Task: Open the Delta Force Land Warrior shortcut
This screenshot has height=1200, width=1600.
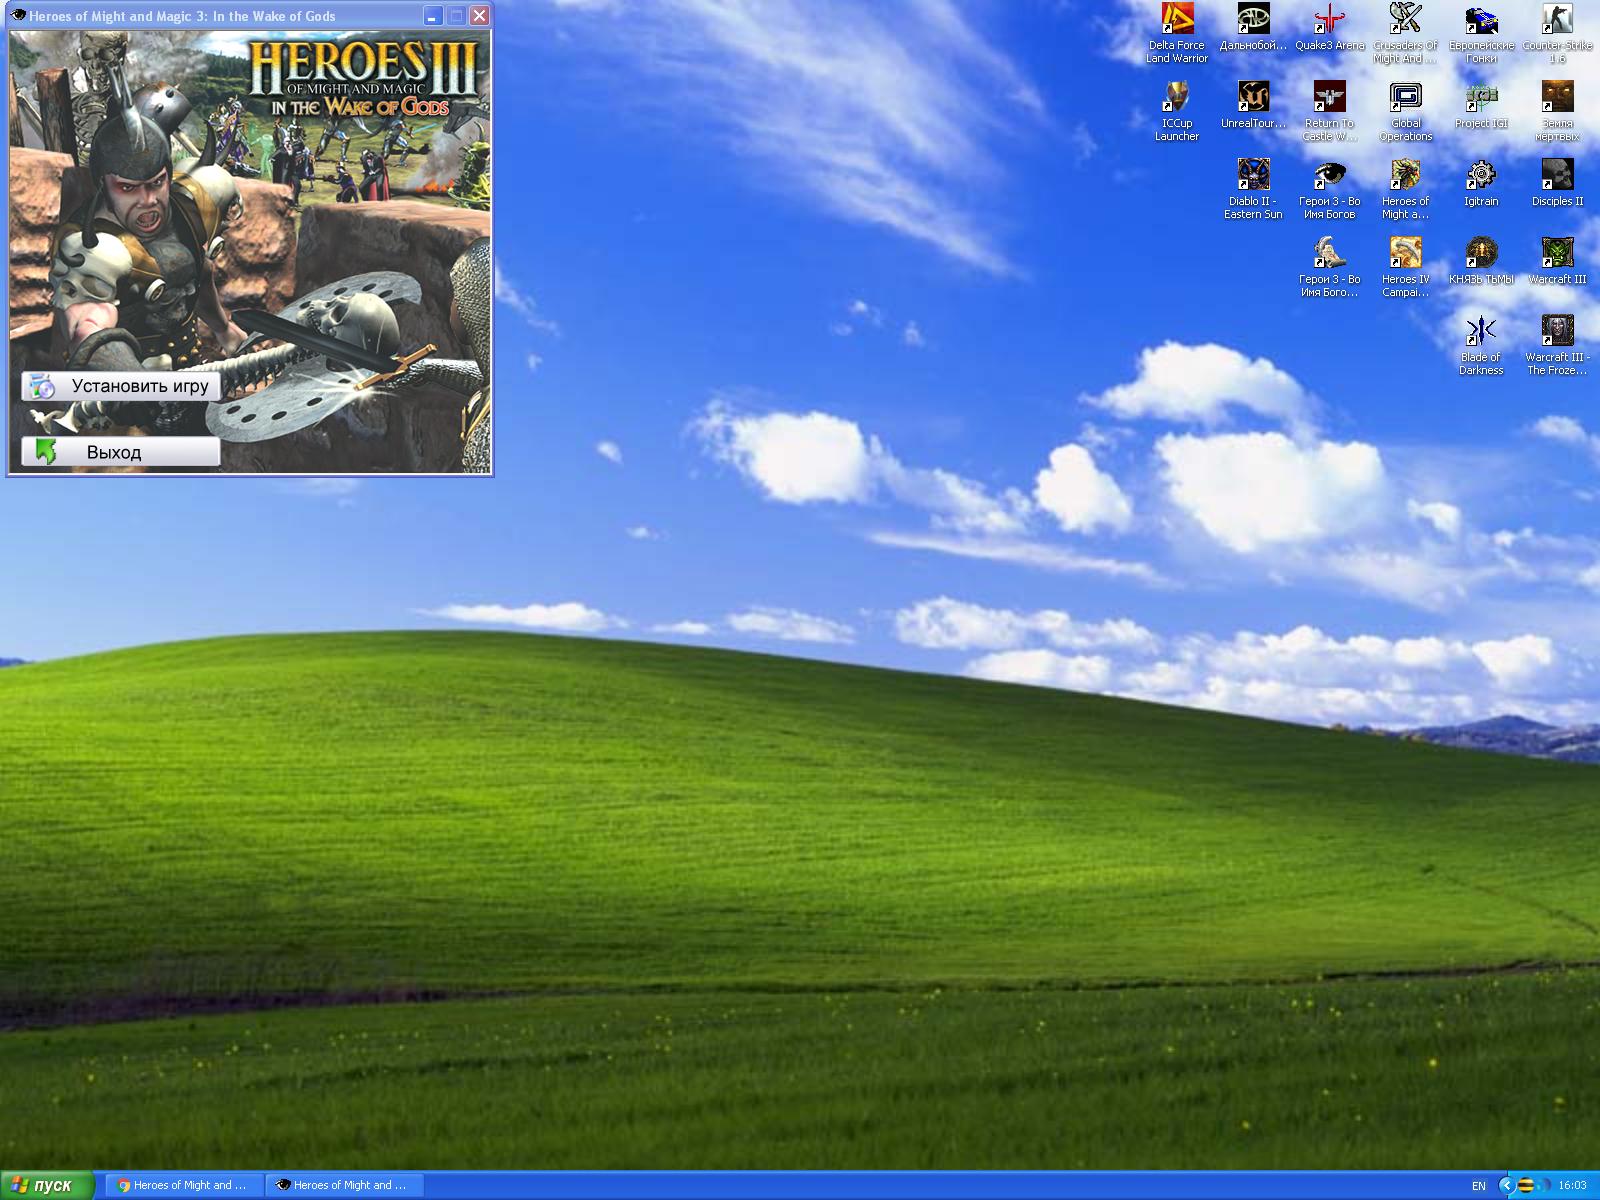Action: [x=1177, y=33]
